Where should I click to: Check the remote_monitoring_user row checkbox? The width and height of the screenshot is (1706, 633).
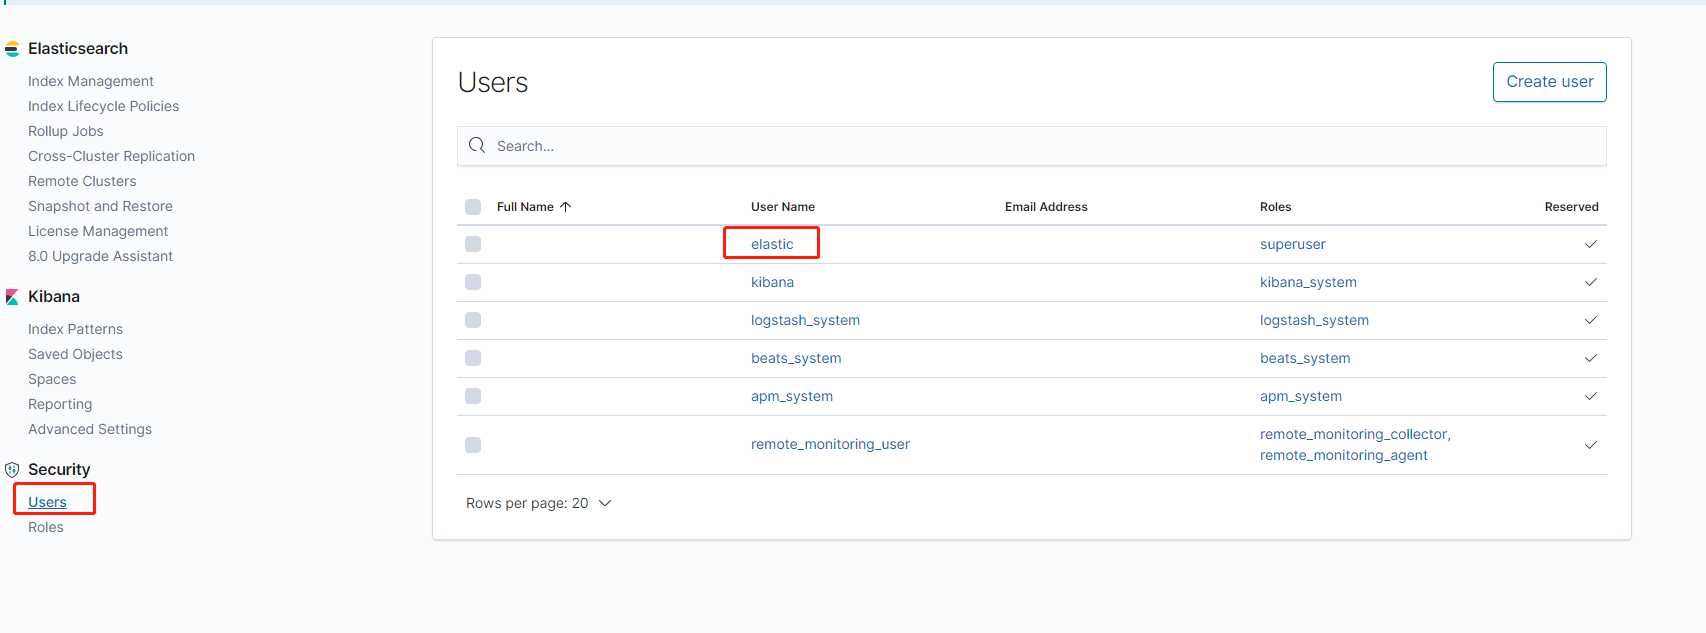pos(473,445)
